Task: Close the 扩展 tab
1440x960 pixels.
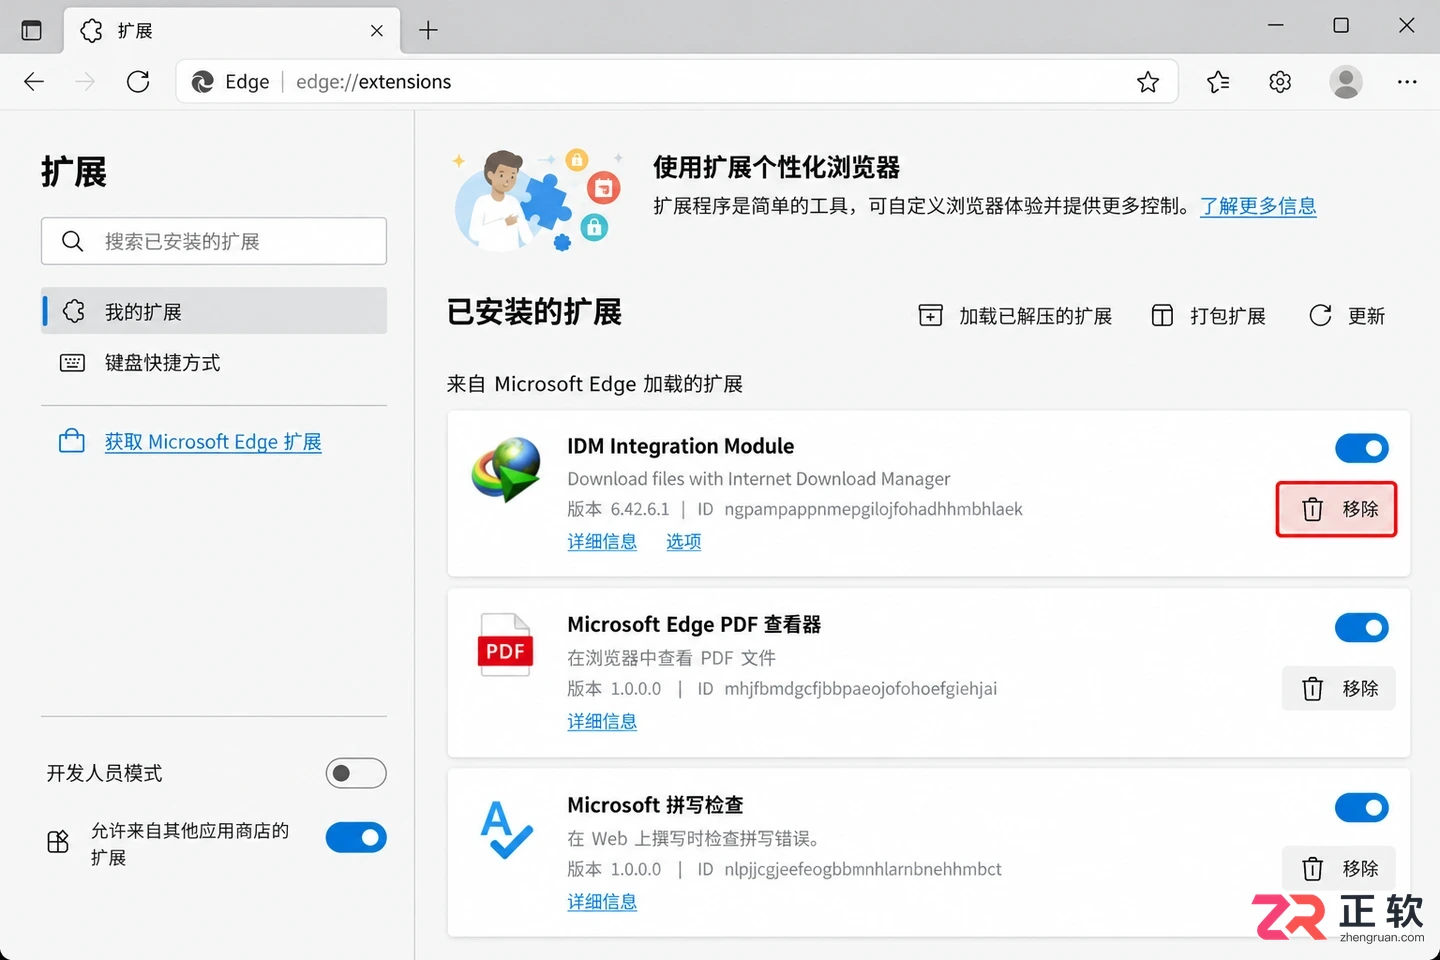Action: pos(377,31)
